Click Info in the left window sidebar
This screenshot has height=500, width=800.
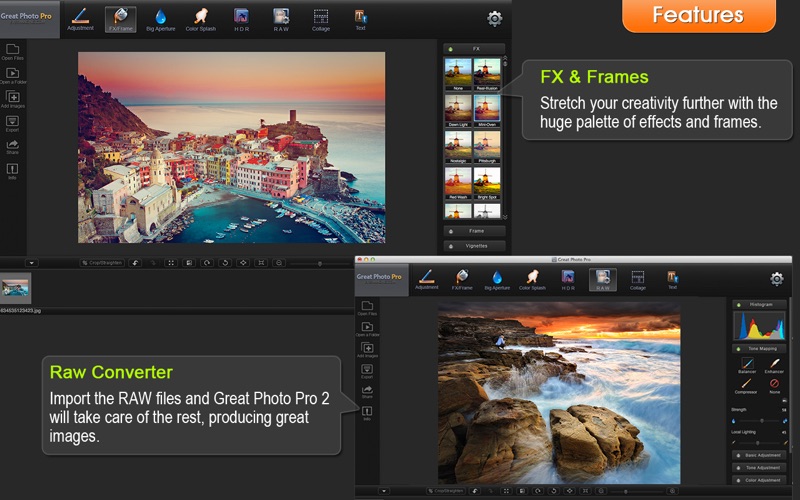12,171
